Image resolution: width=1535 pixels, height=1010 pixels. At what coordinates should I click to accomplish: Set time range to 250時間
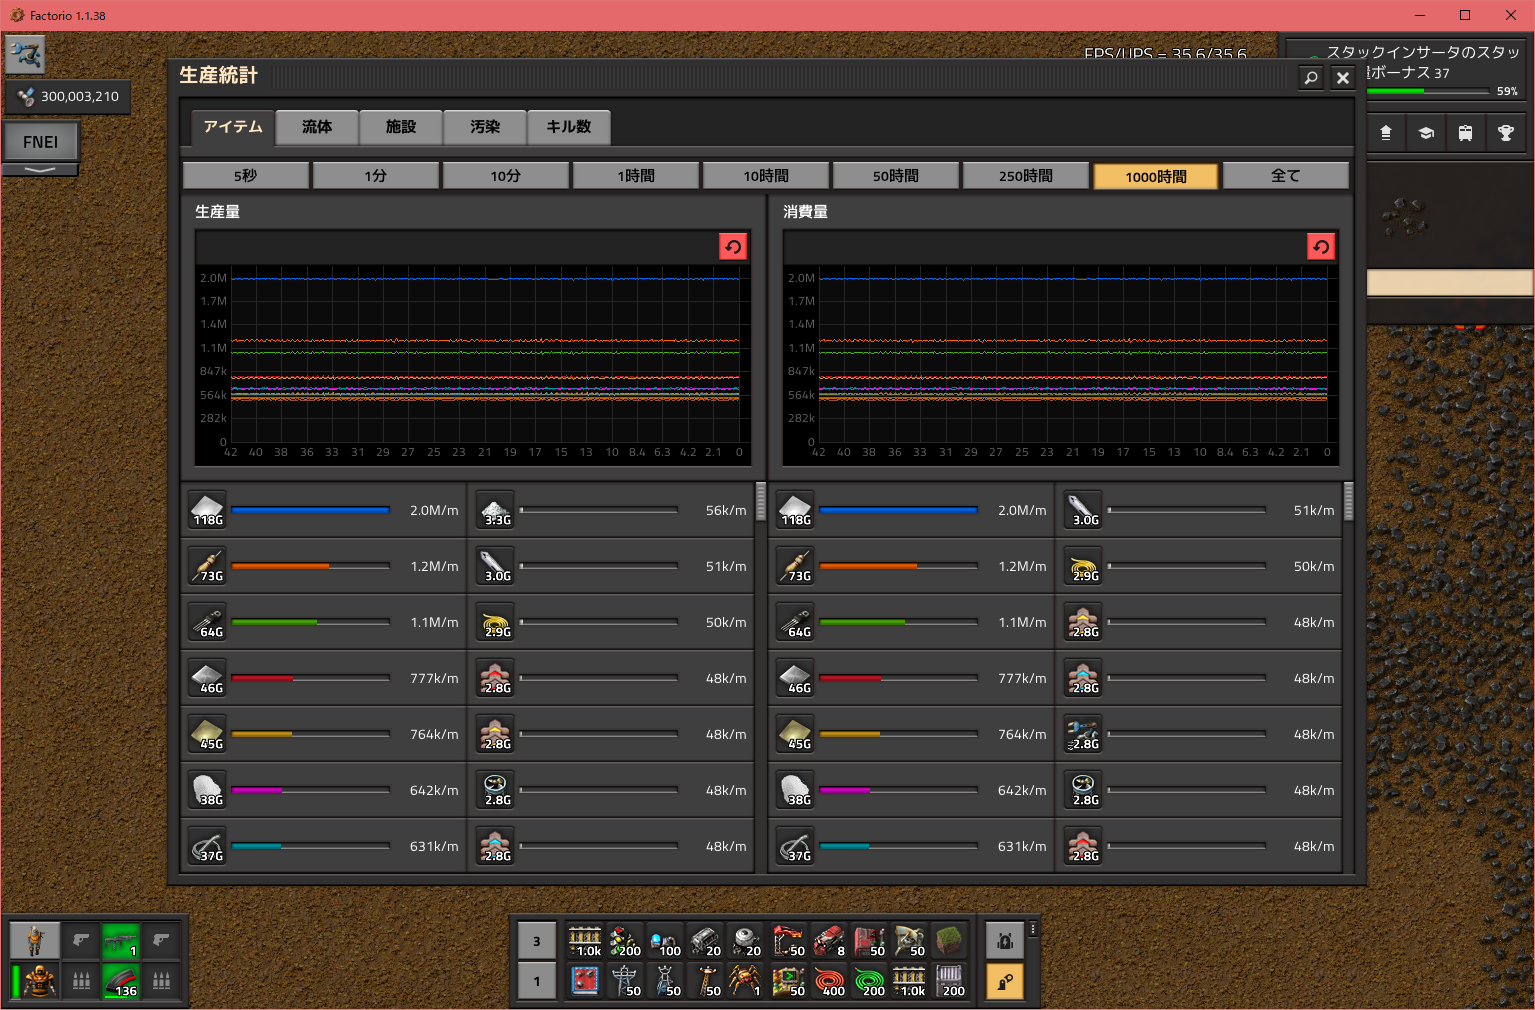(1026, 176)
